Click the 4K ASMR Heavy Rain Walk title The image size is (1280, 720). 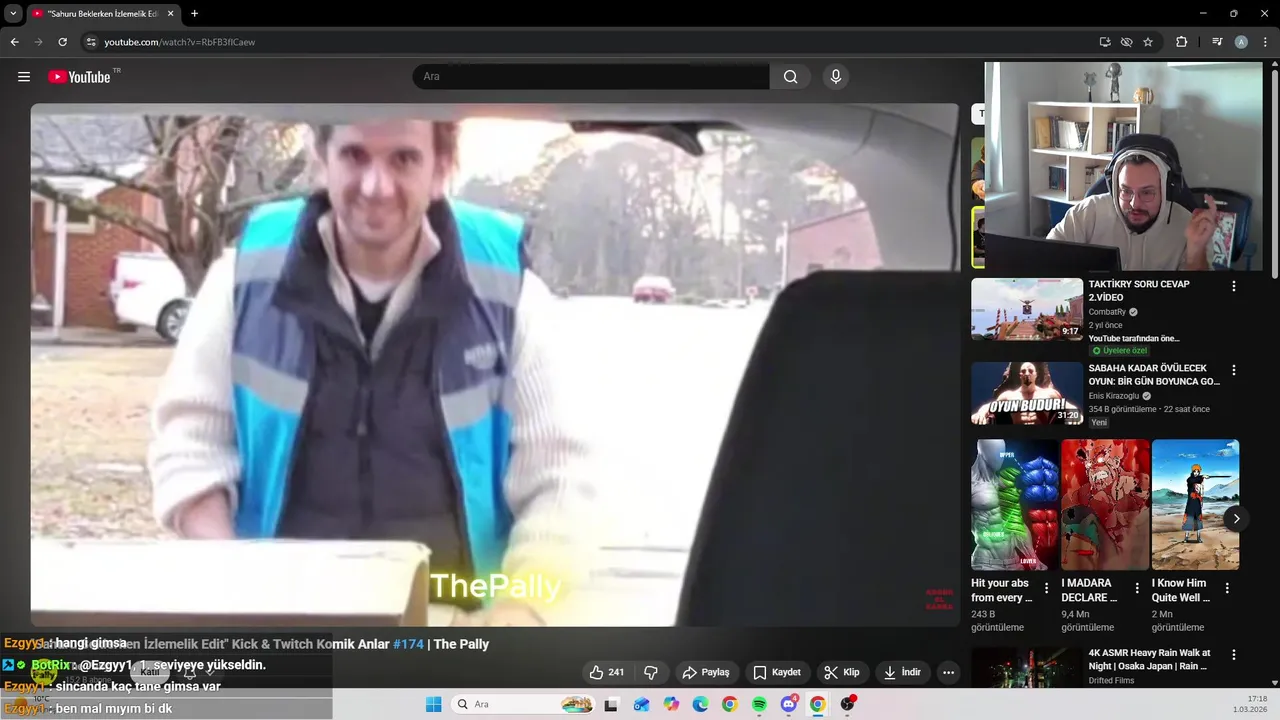coord(1149,659)
